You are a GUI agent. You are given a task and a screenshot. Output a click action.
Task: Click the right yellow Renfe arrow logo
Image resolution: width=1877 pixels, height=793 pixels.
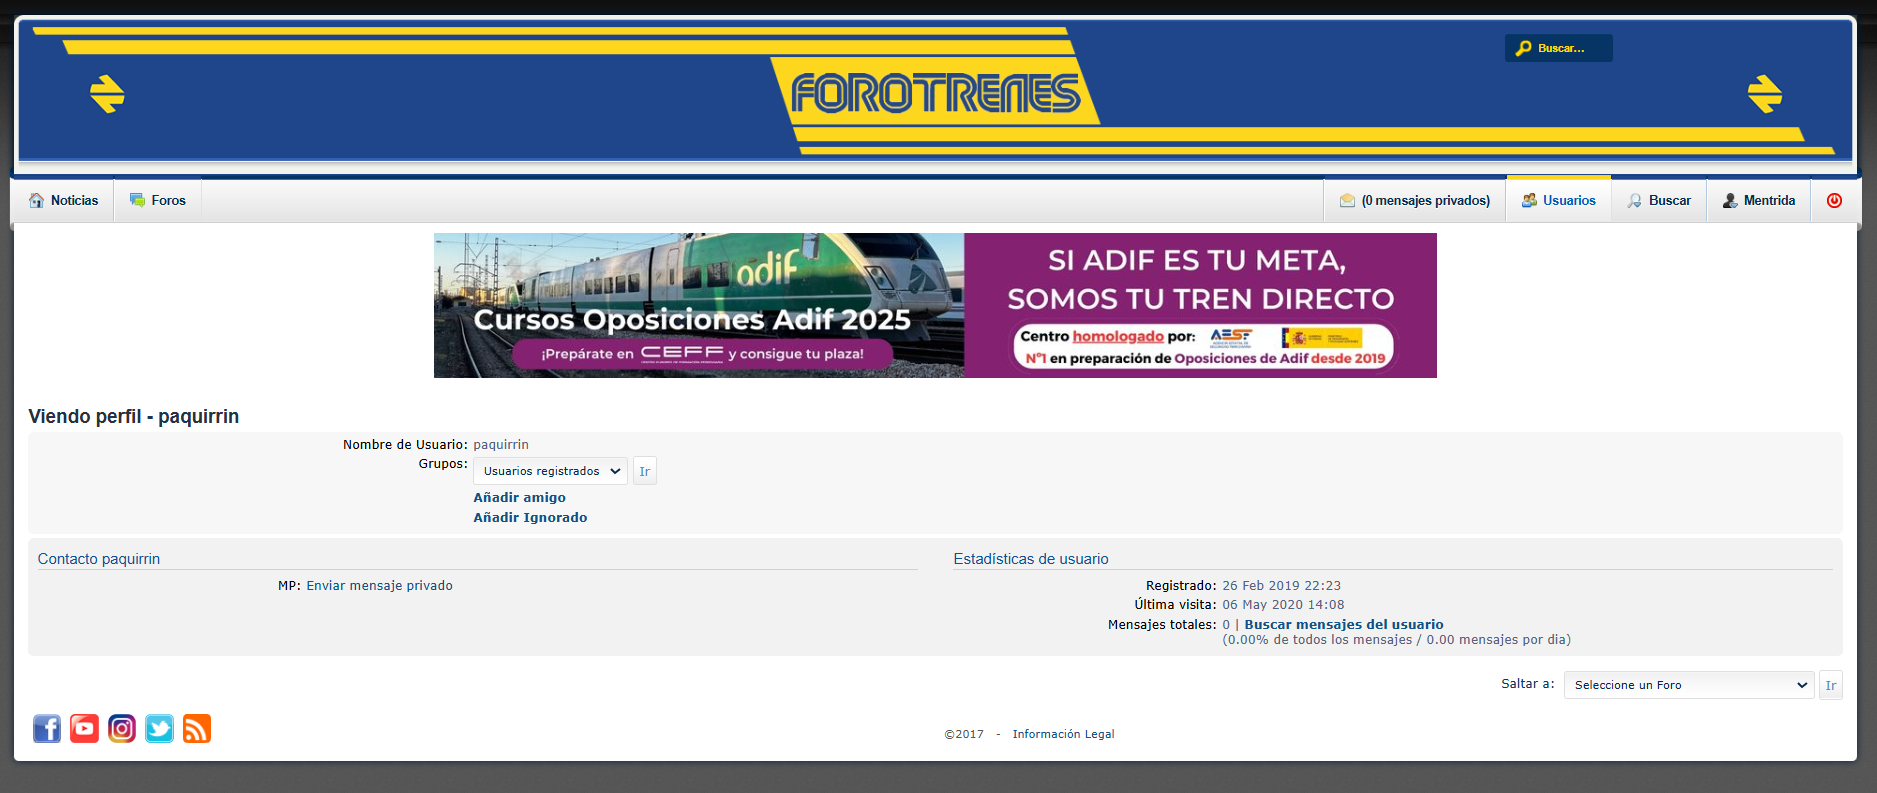pyautogui.click(x=1765, y=94)
